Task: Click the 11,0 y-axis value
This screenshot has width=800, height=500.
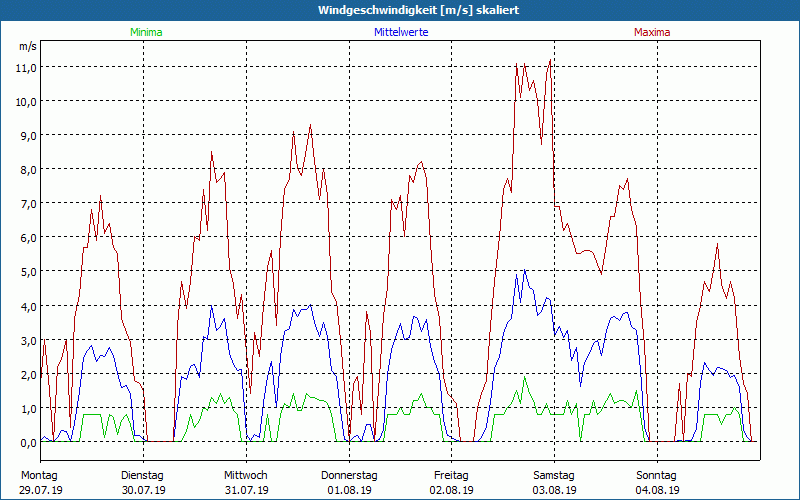Action: (x=27, y=67)
